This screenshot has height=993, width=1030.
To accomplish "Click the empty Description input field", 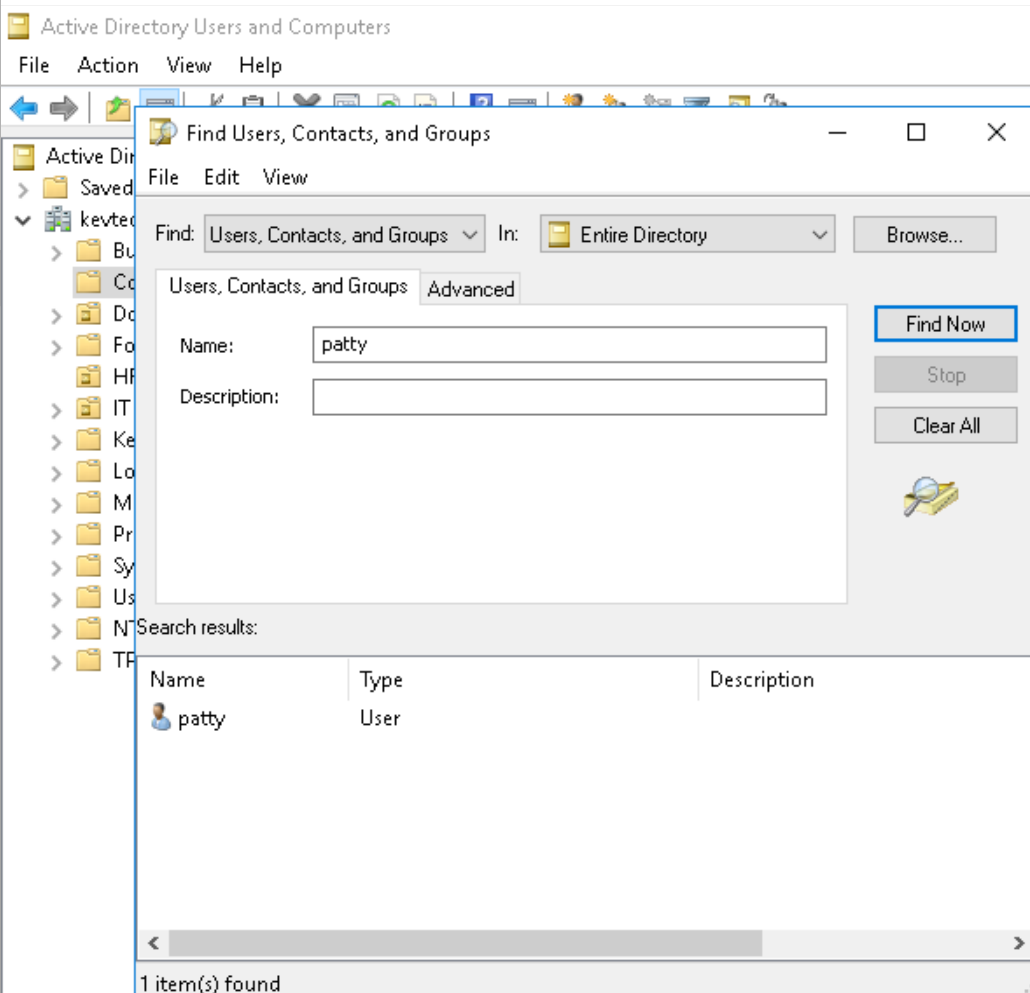I will click(x=569, y=397).
